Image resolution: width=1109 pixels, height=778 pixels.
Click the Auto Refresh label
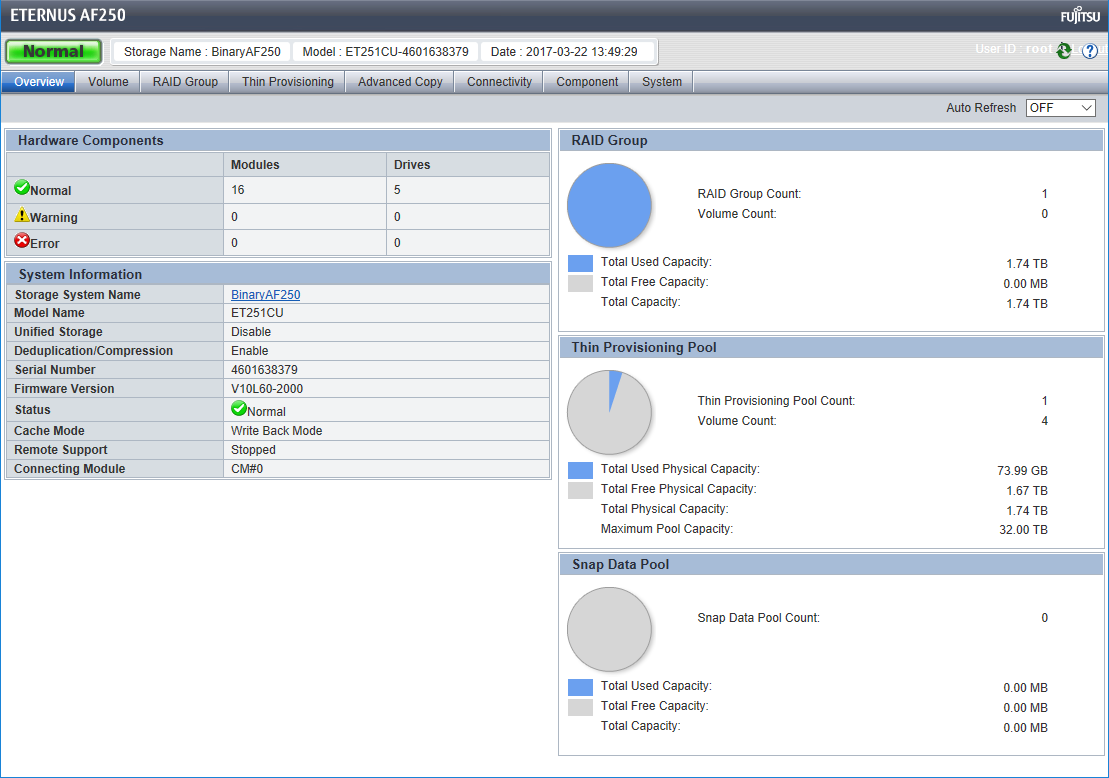(x=981, y=108)
